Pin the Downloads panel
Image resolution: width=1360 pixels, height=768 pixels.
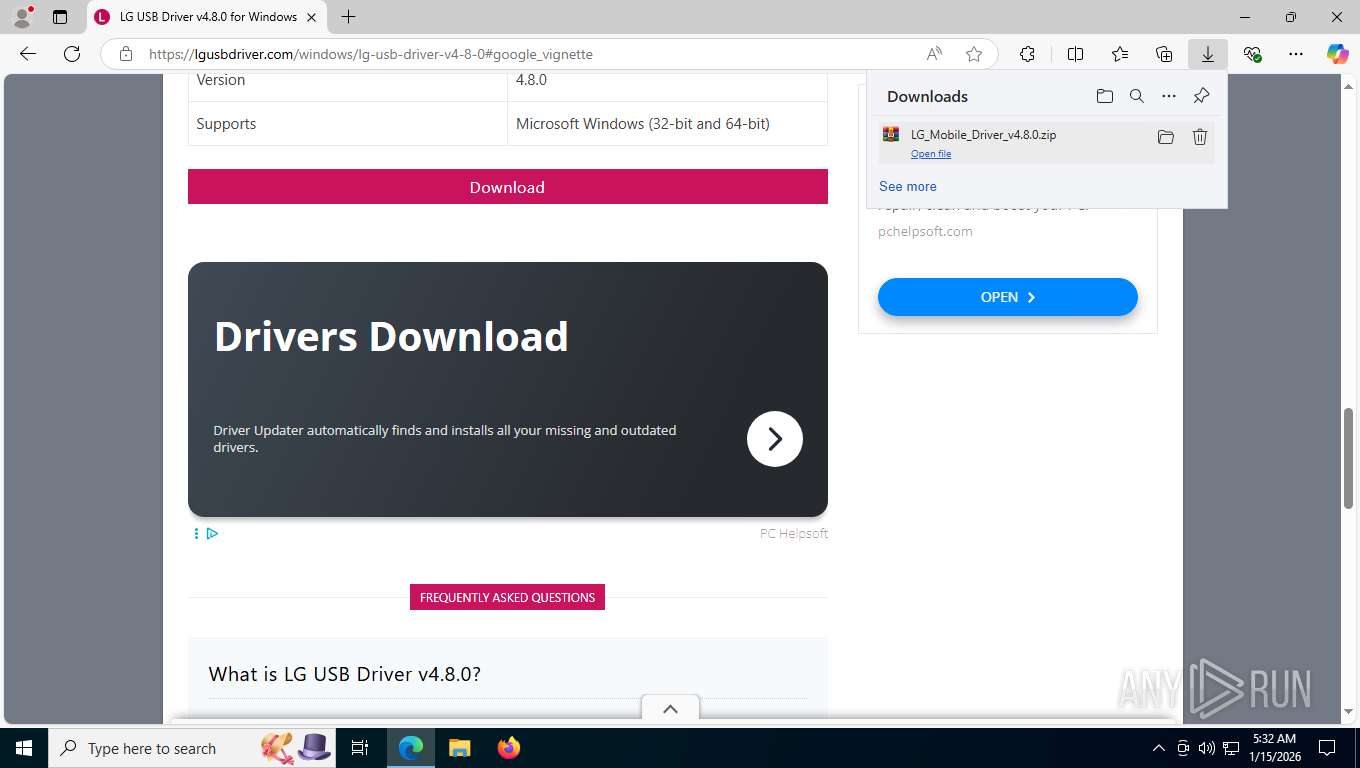pos(1201,96)
